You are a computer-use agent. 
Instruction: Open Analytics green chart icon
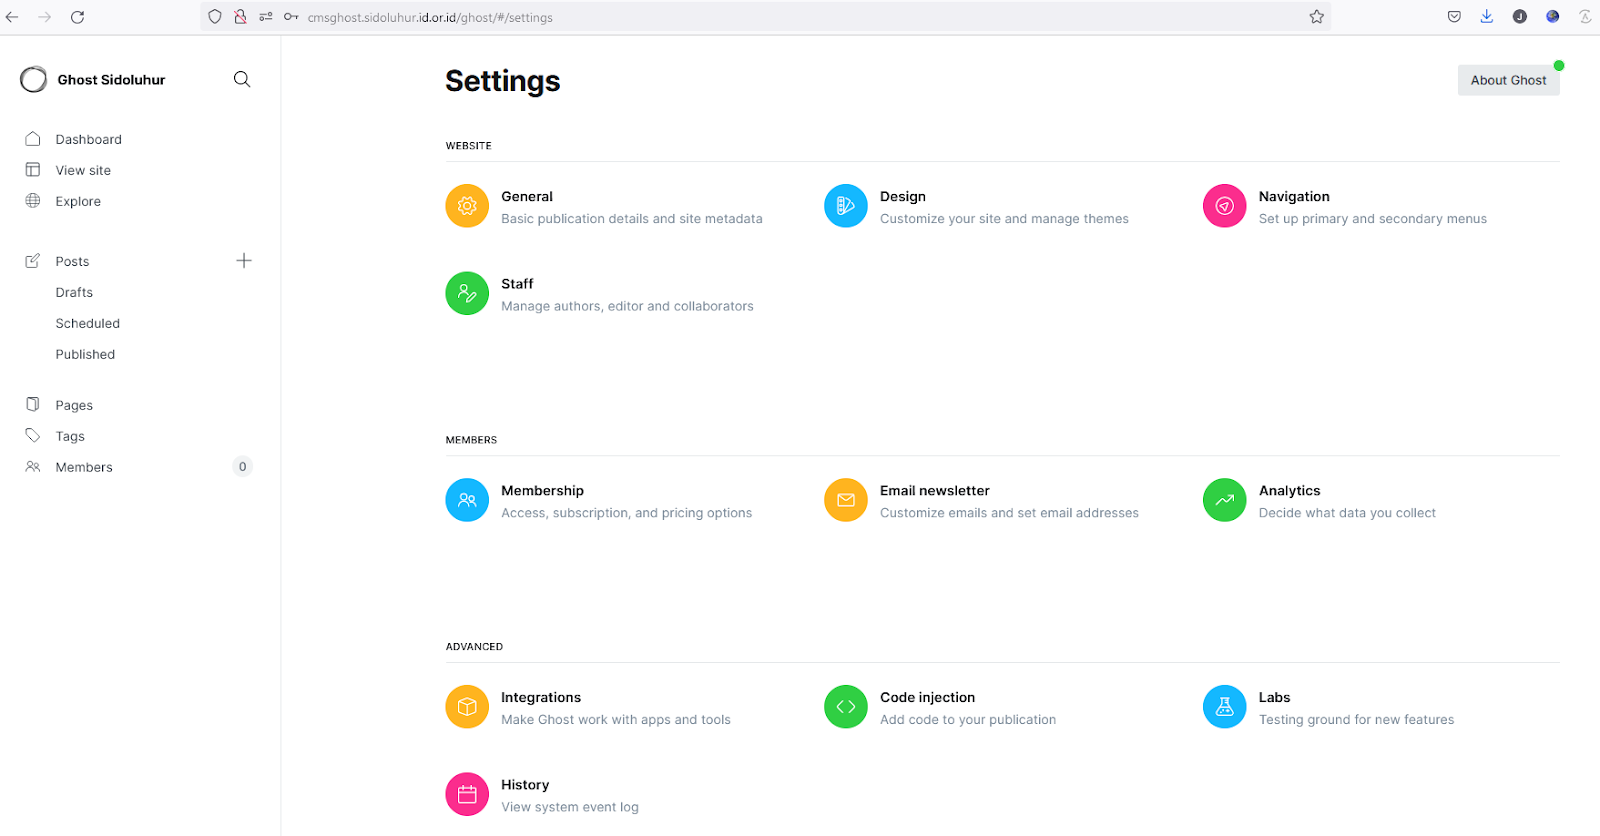click(x=1225, y=500)
